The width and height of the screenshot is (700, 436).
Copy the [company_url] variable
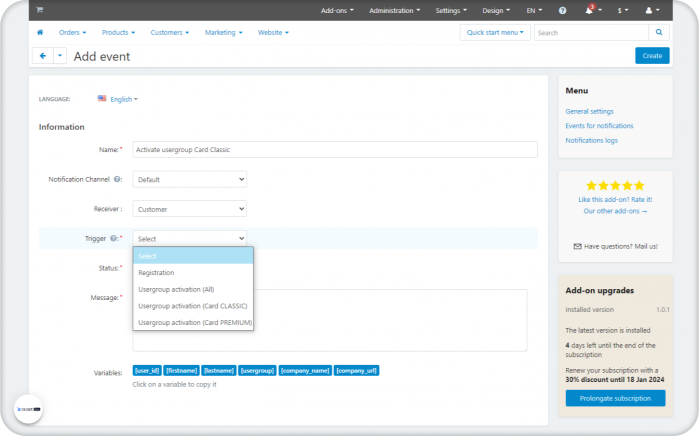point(356,370)
